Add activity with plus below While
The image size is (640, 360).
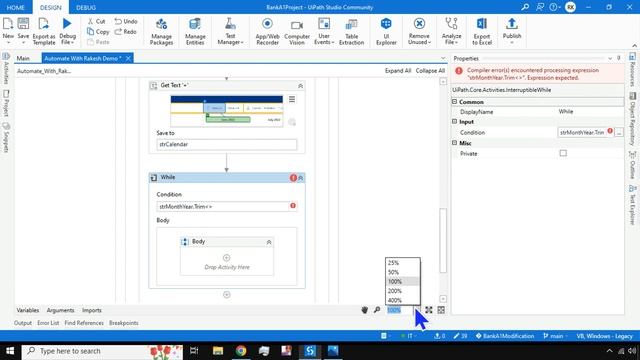[227, 295]
